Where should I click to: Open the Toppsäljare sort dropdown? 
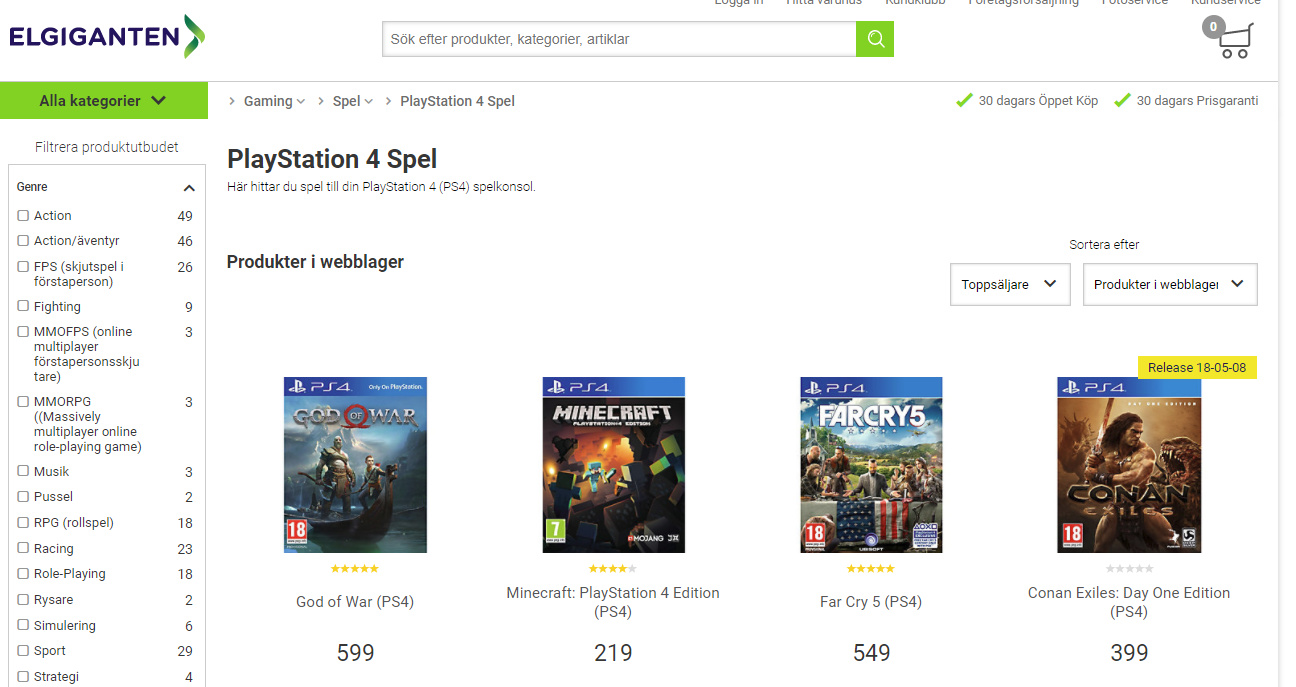tap(1010, 284)
